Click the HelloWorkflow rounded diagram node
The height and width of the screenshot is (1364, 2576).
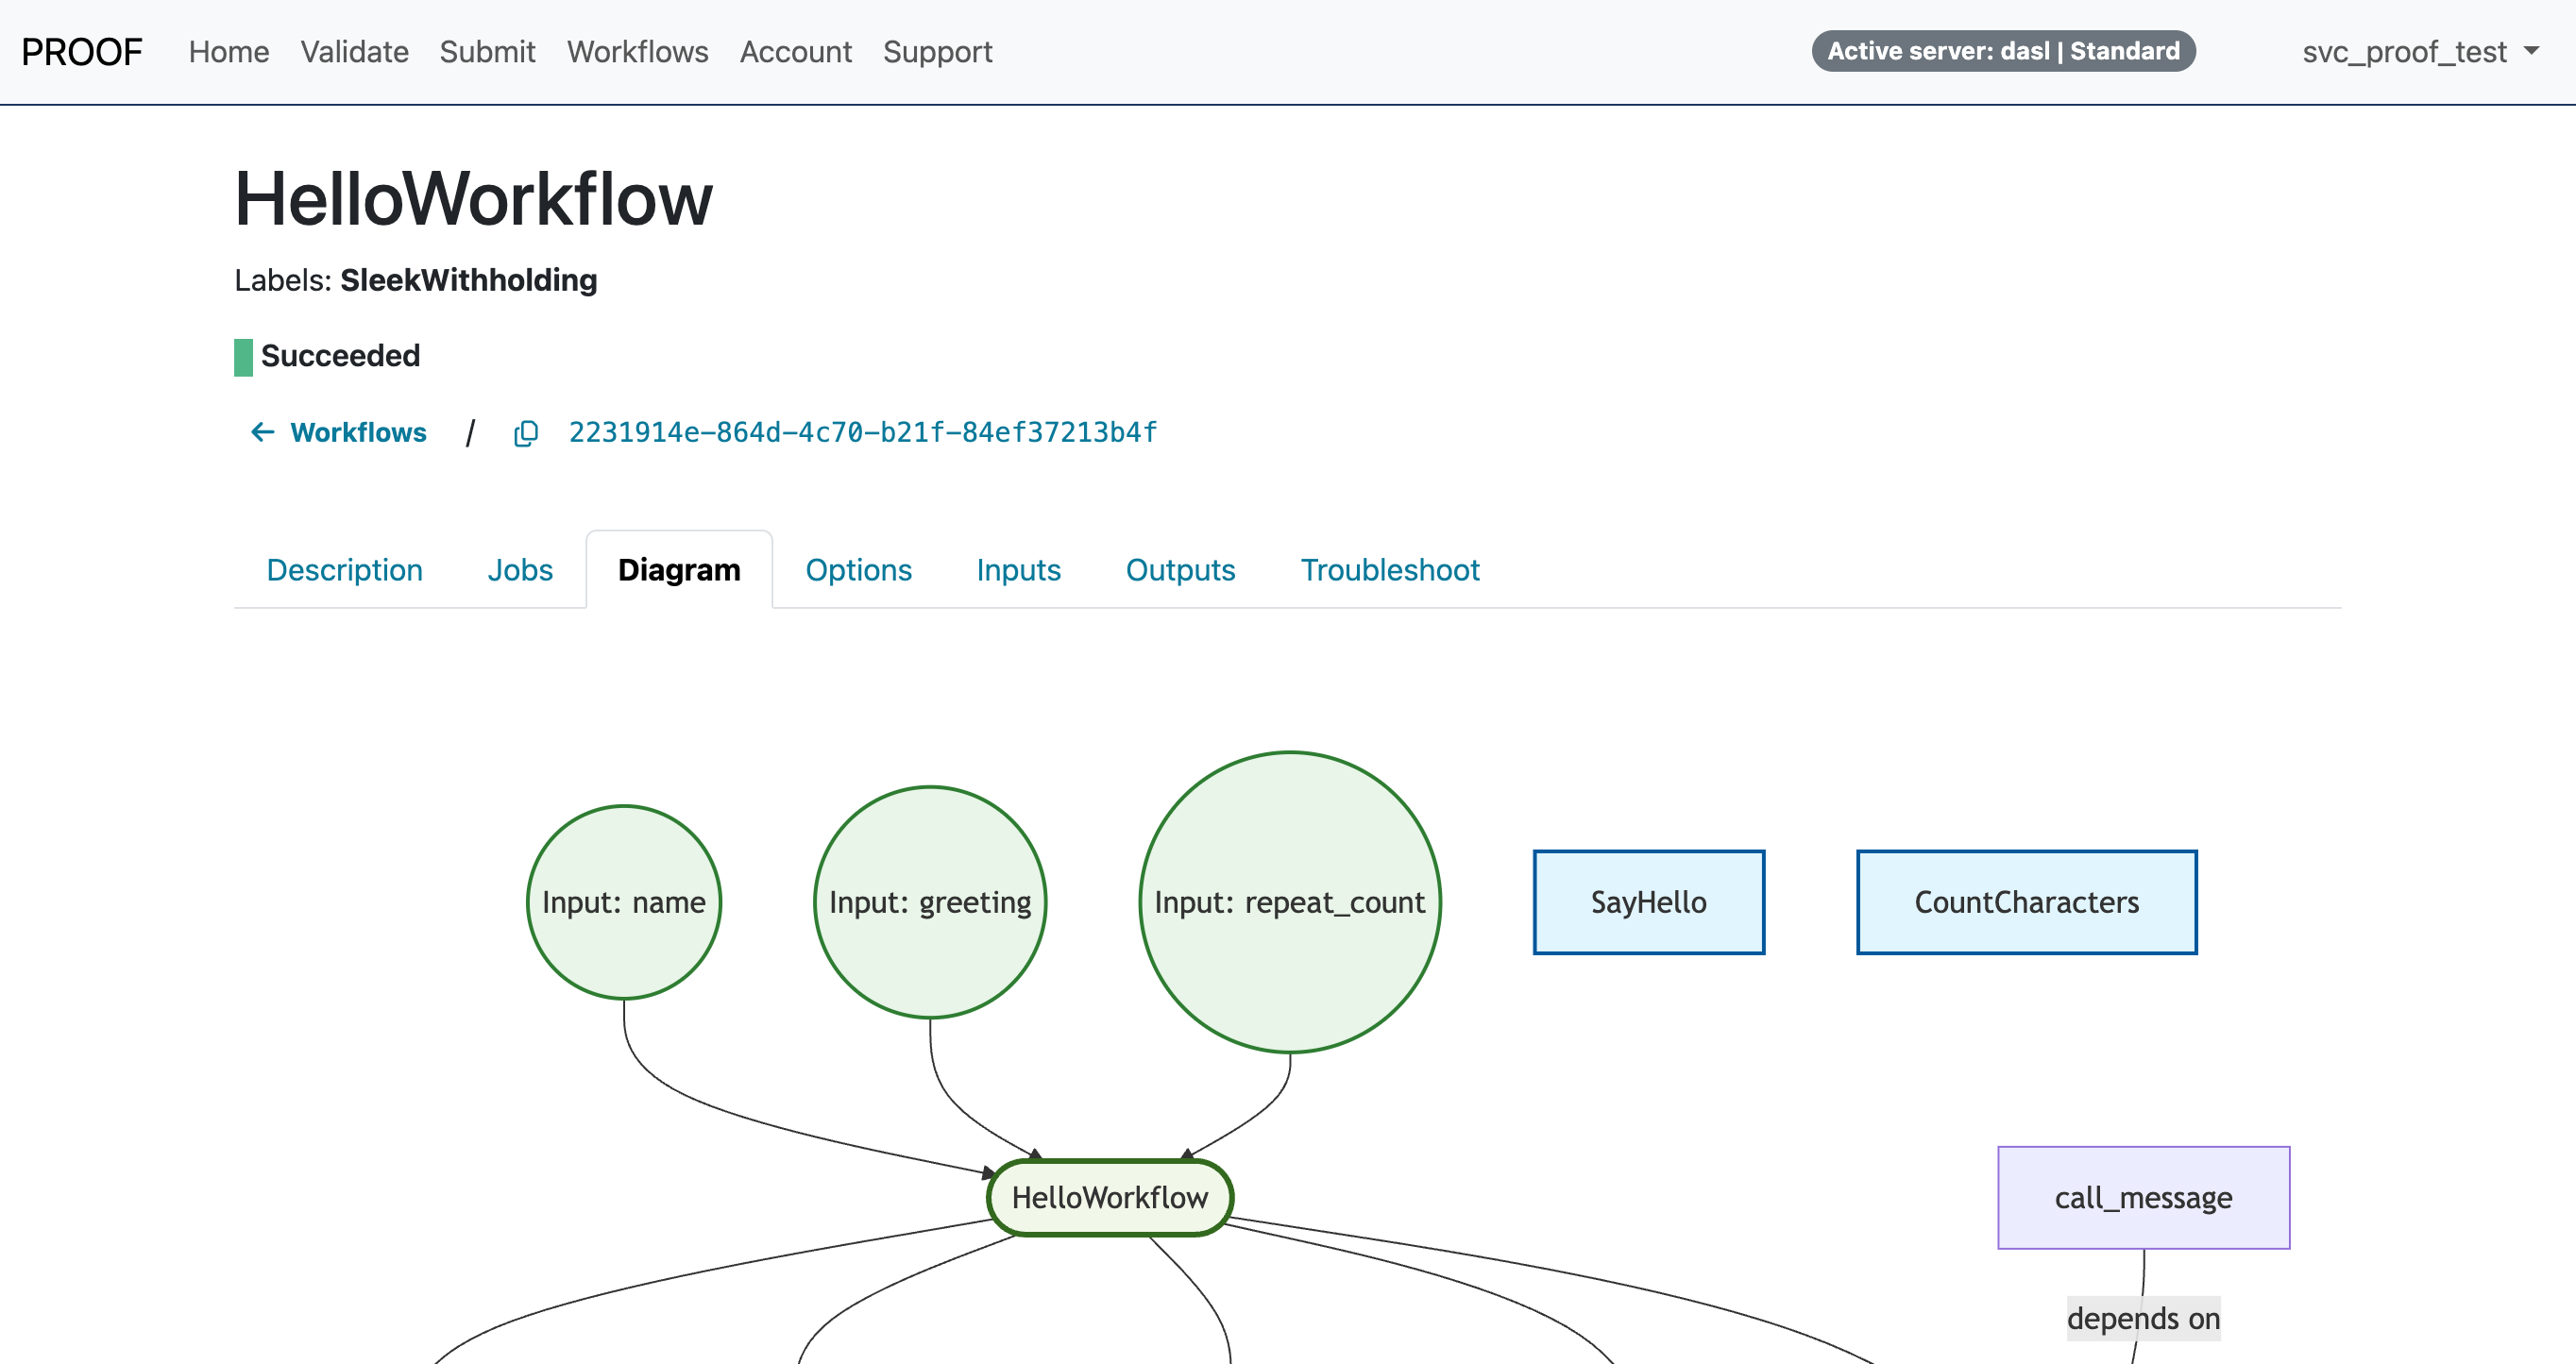(x=1109, y=1197)
